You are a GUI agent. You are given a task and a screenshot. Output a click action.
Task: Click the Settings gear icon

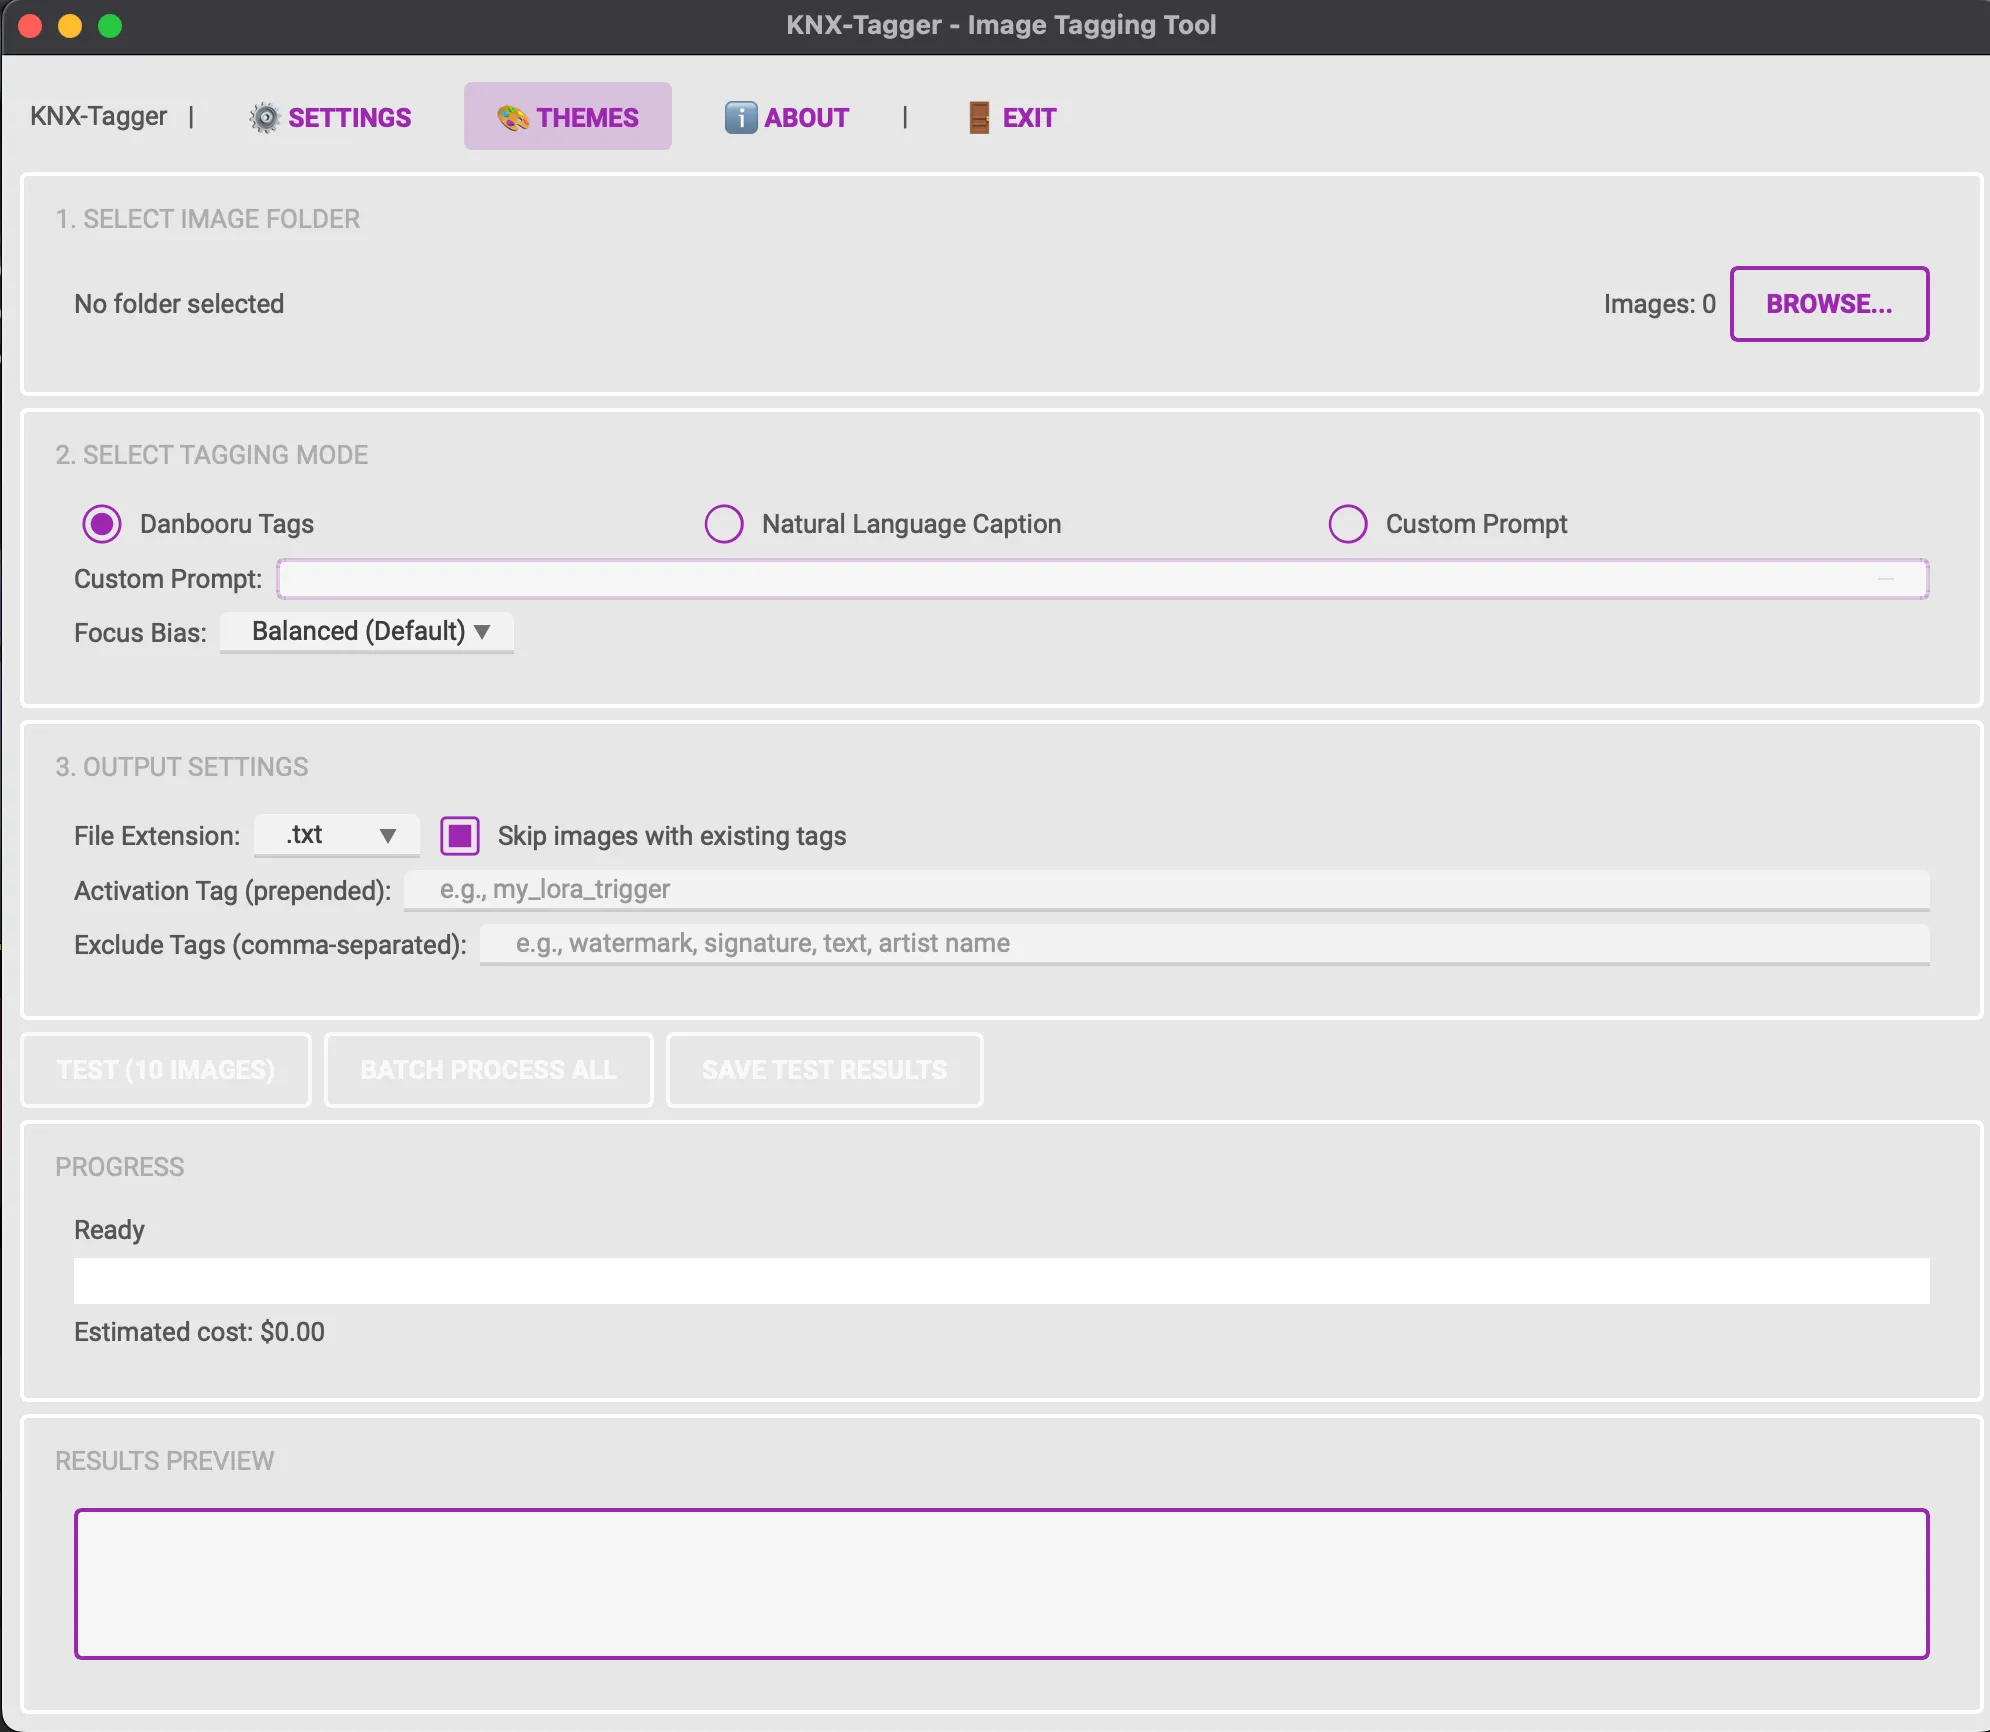264,118
